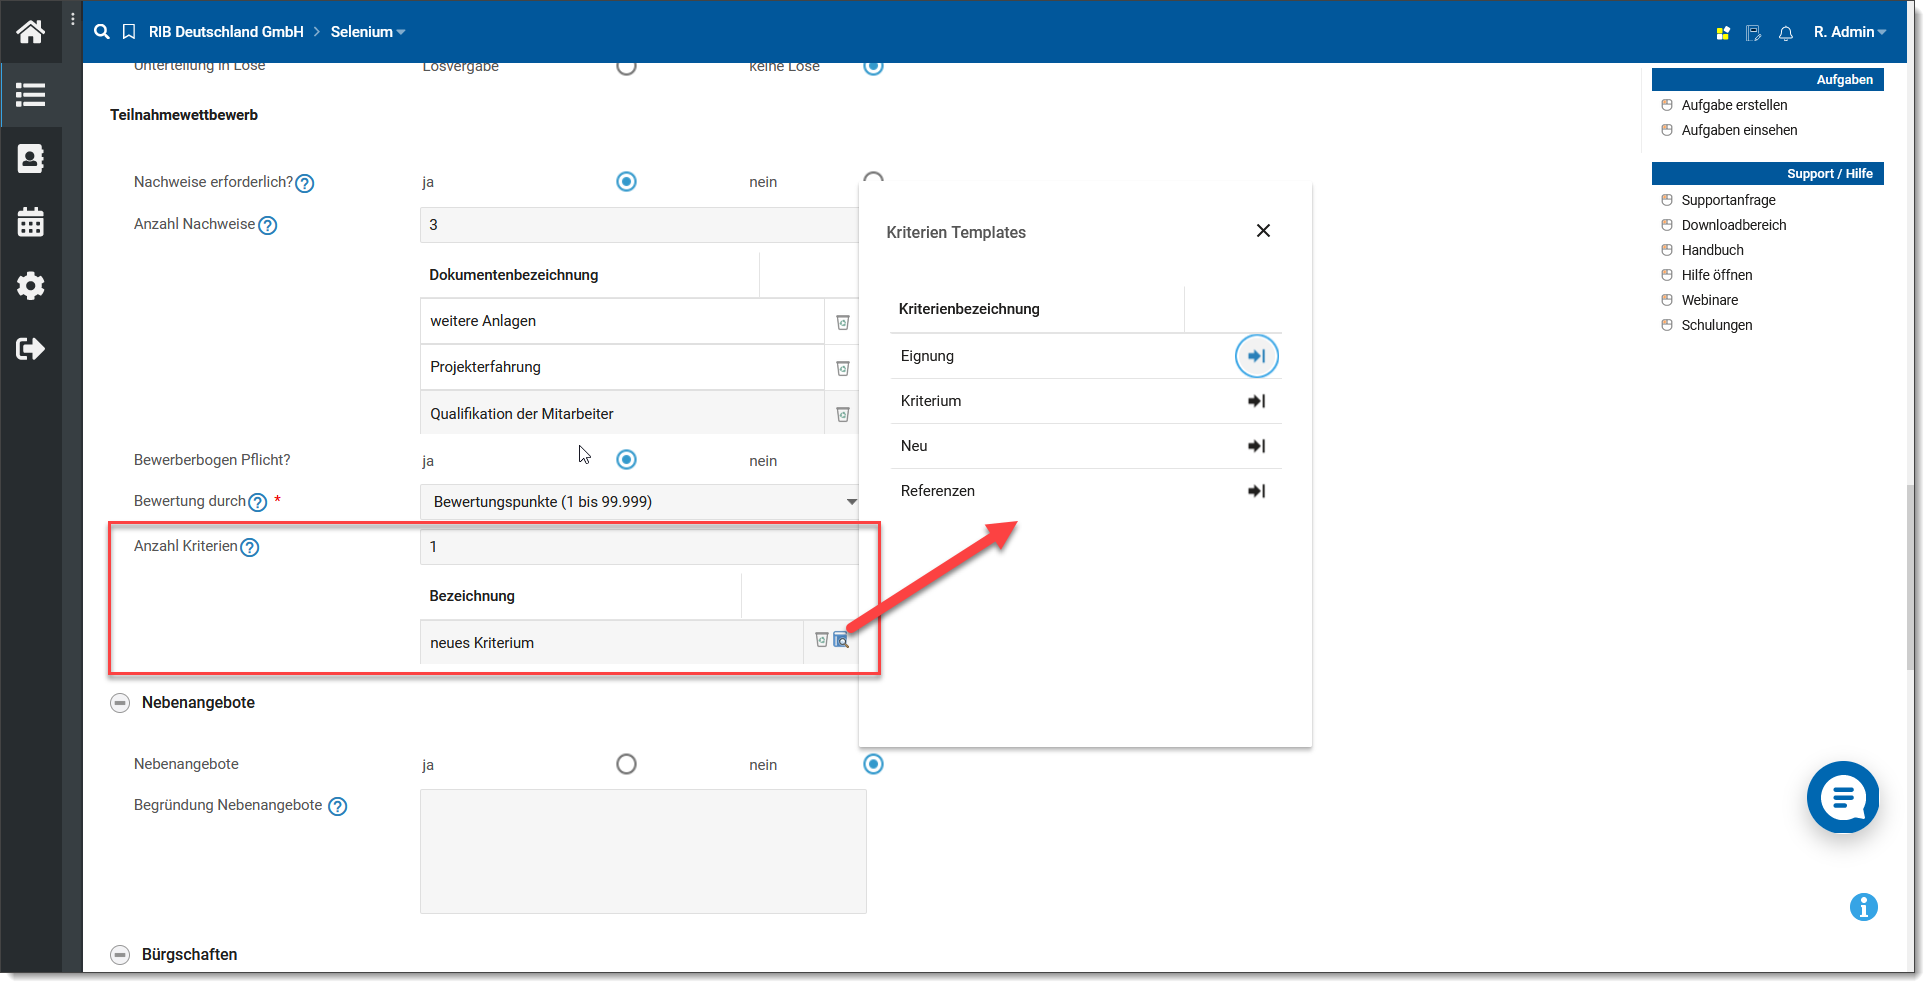Delete the 'neues Kriterium' criterion
The height and width of the screenshot is (988, 1930).
[x=822, y=640]
